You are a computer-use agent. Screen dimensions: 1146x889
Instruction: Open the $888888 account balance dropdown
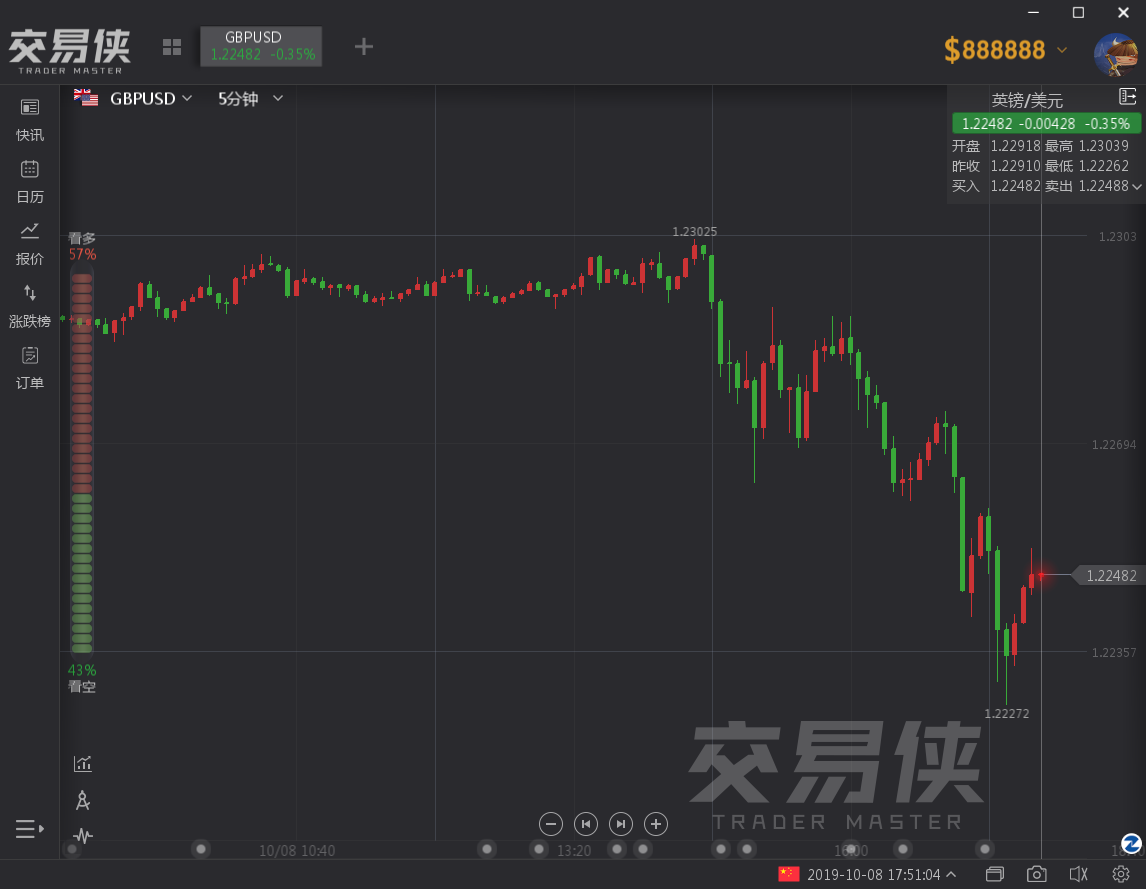pyautogui.click(x=1006, y=50)
